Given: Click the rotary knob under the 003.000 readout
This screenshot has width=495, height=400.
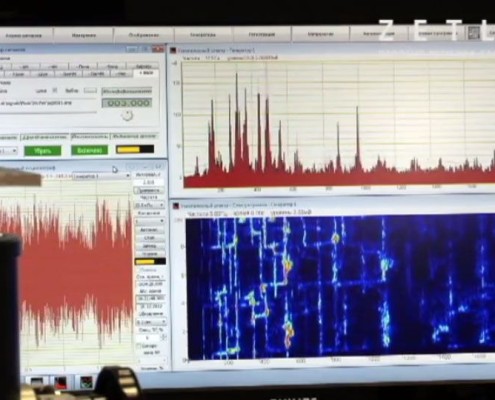Looking at the screenshot, I should click(x=127, y=115).
